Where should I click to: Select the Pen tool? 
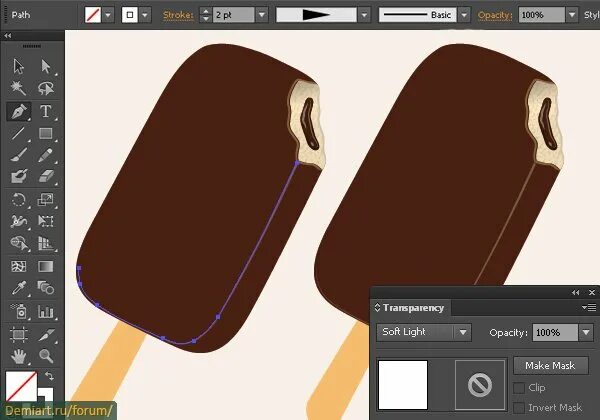[18, 111]
